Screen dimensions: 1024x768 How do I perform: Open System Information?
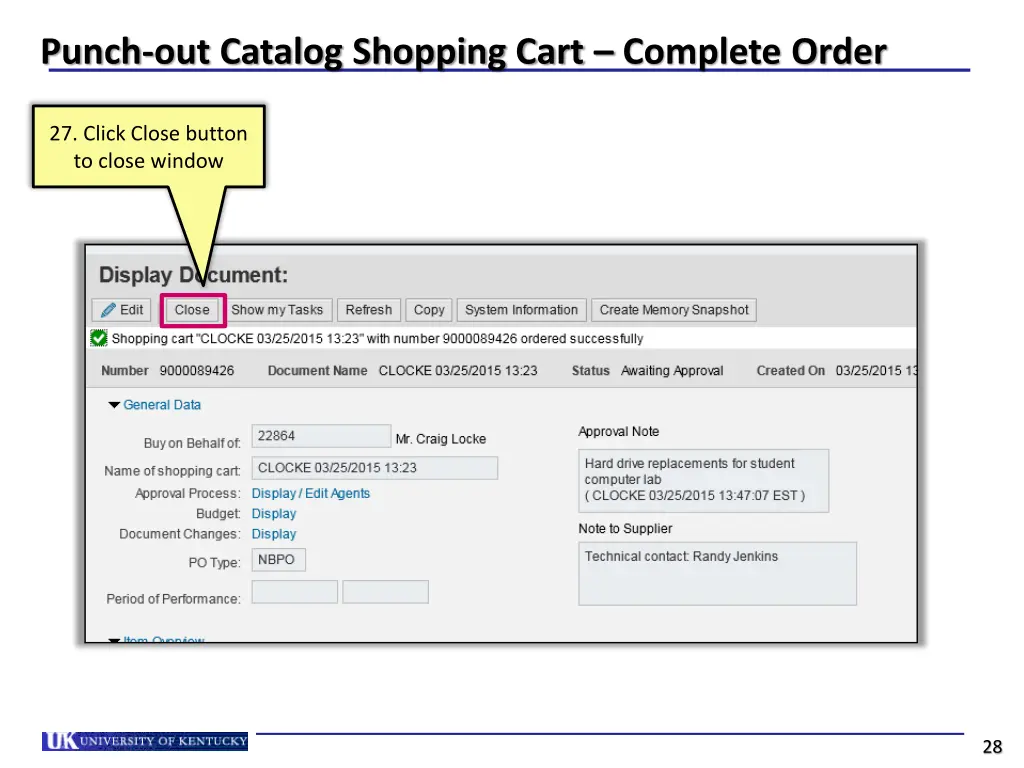521,310
